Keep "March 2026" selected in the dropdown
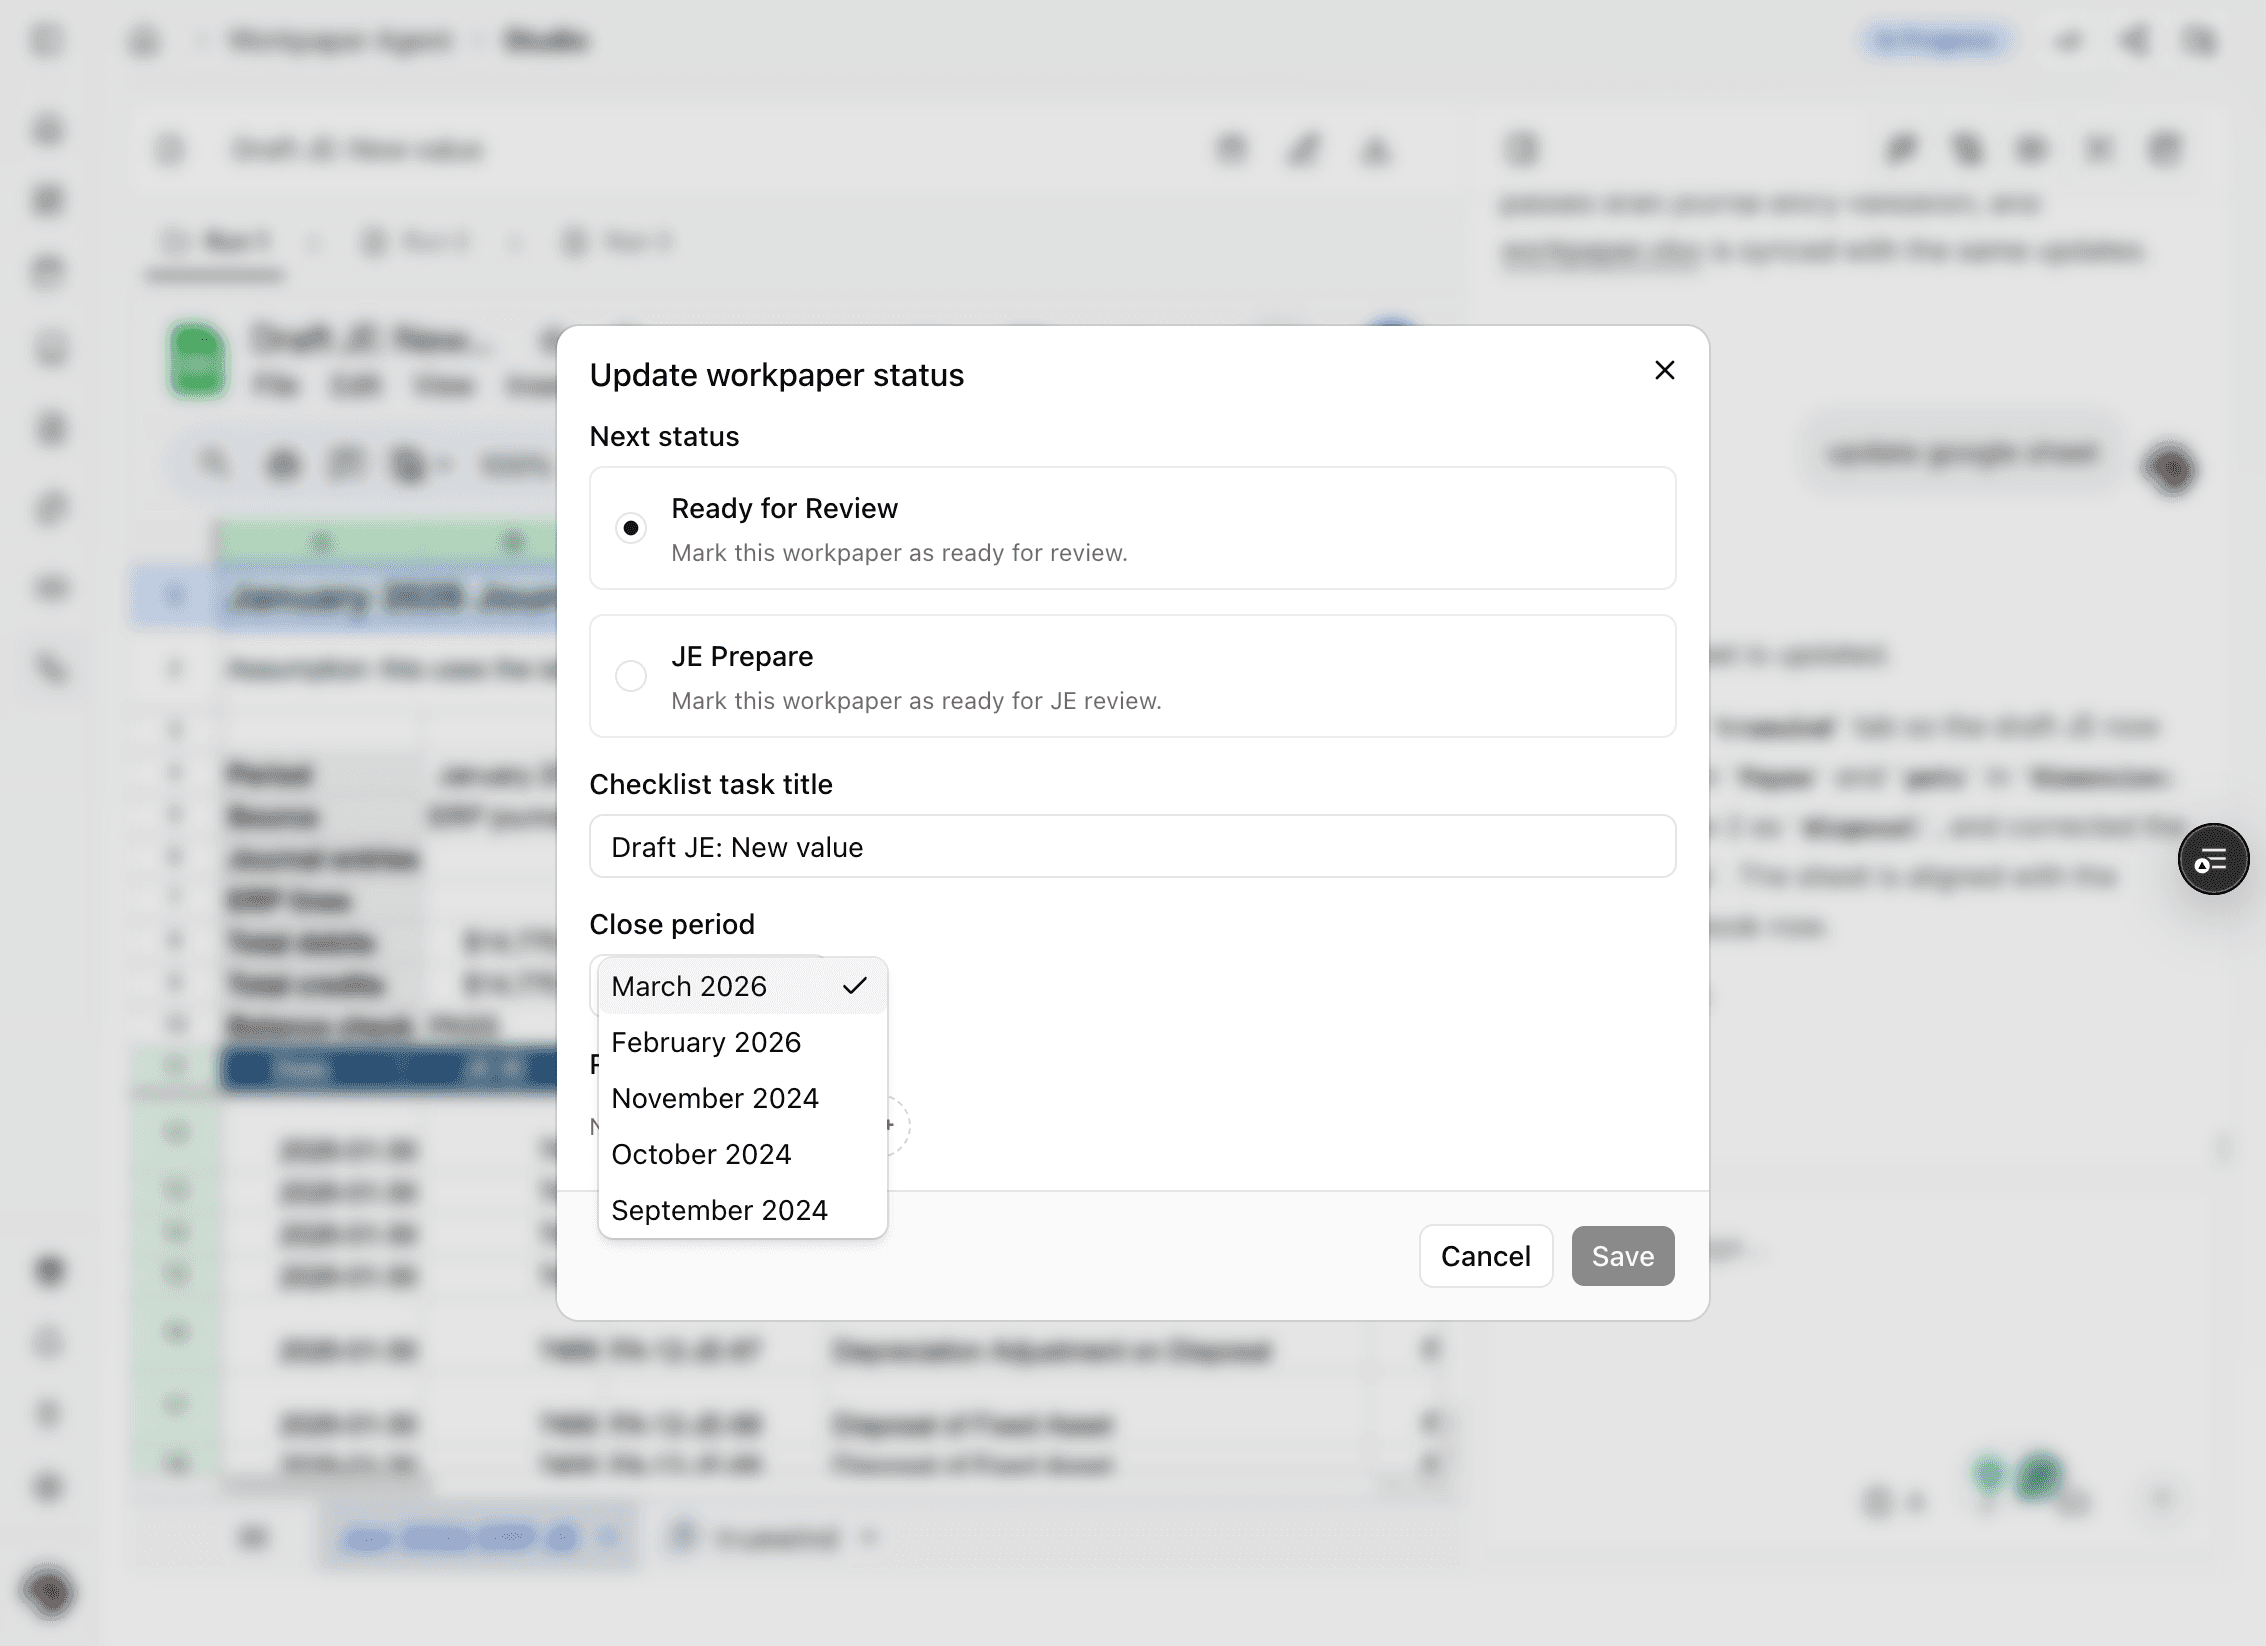 (688, 986)
